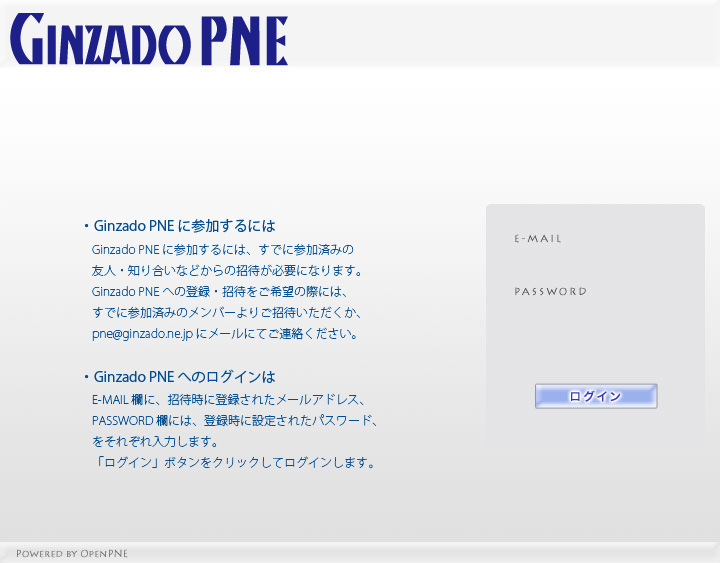Image resolution: width=720 pixels, height=563 pixels.
Task: Select the heading Ginzado PNE へのログインは
Action: click(184, 377)
